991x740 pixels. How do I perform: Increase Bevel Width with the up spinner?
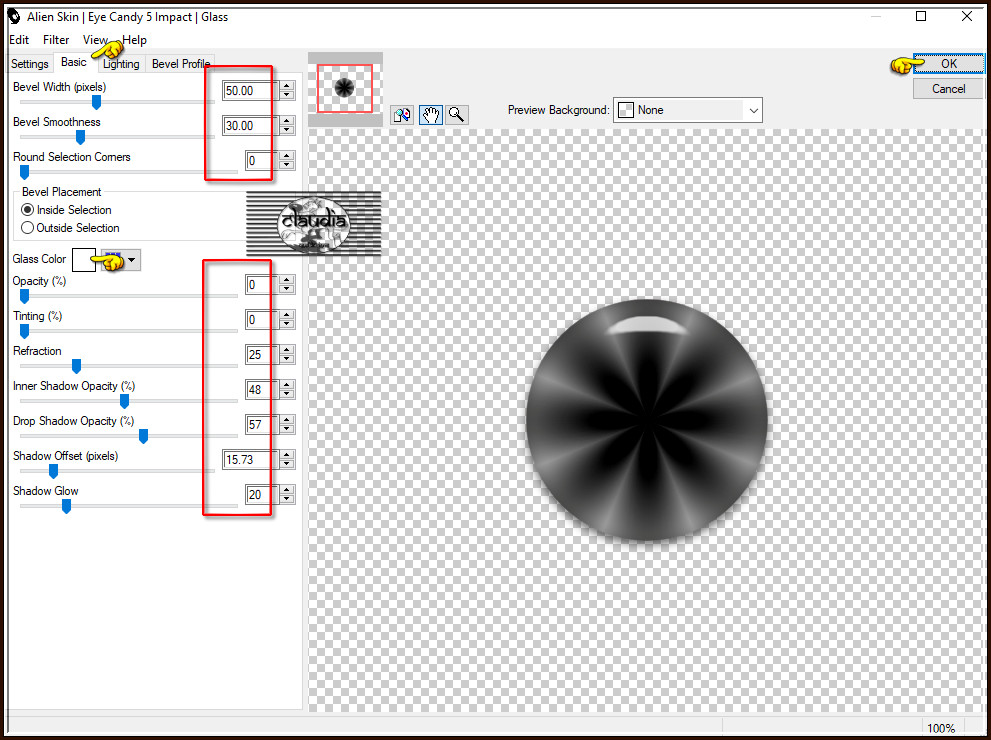(x=287, y=86)
